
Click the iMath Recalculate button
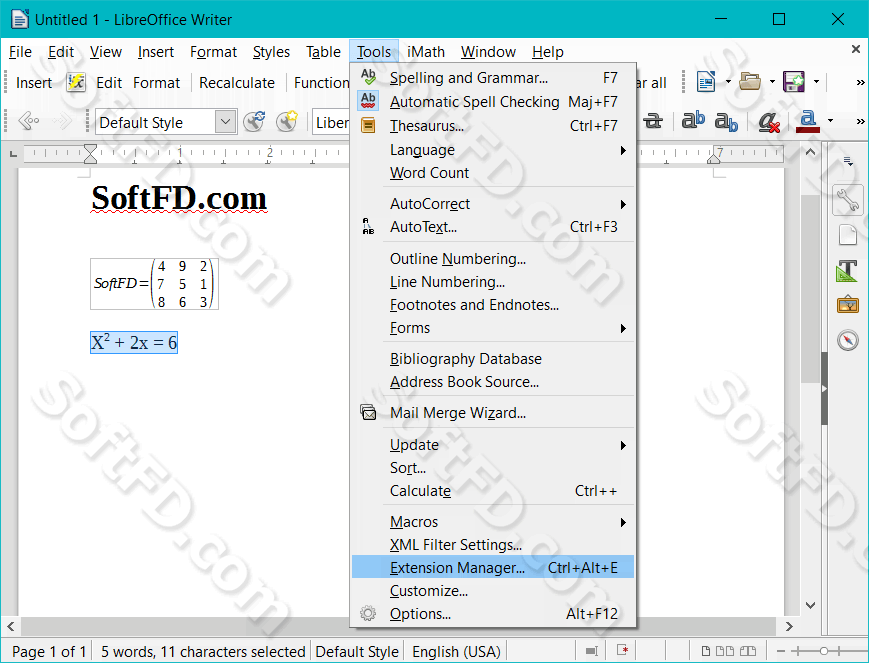(x=237, y=83)
